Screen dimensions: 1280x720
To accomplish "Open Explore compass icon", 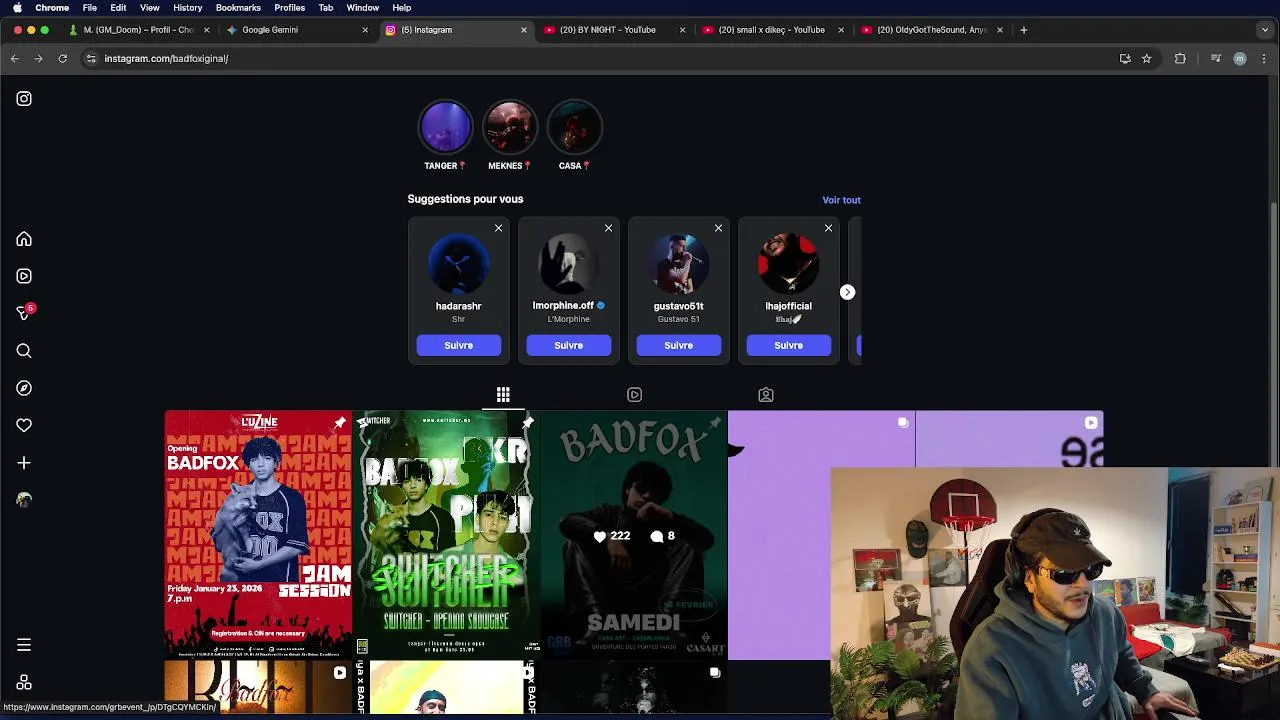I will (24, 388).
